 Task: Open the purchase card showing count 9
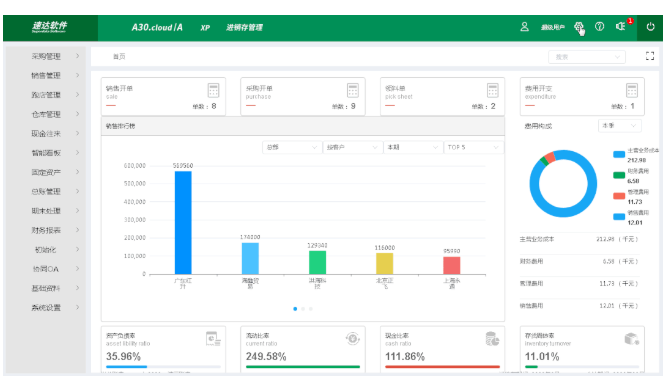tap(303, 96)
